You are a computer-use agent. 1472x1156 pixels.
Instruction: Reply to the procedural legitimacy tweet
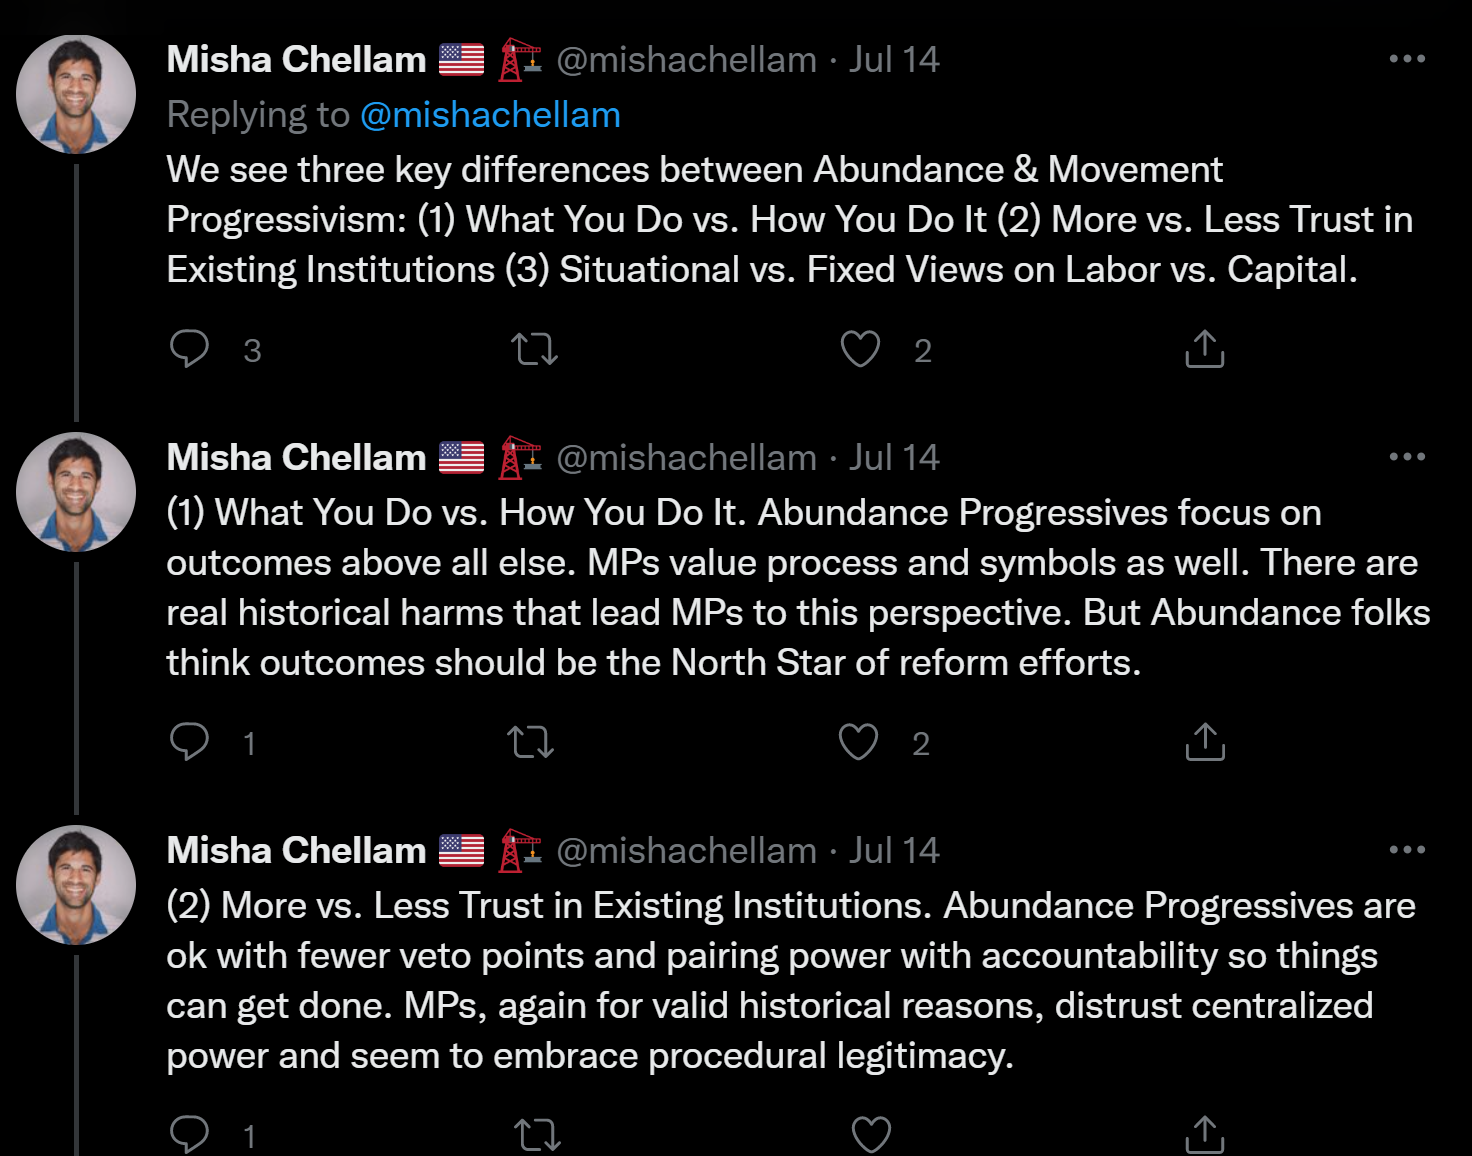point(189,1134)
